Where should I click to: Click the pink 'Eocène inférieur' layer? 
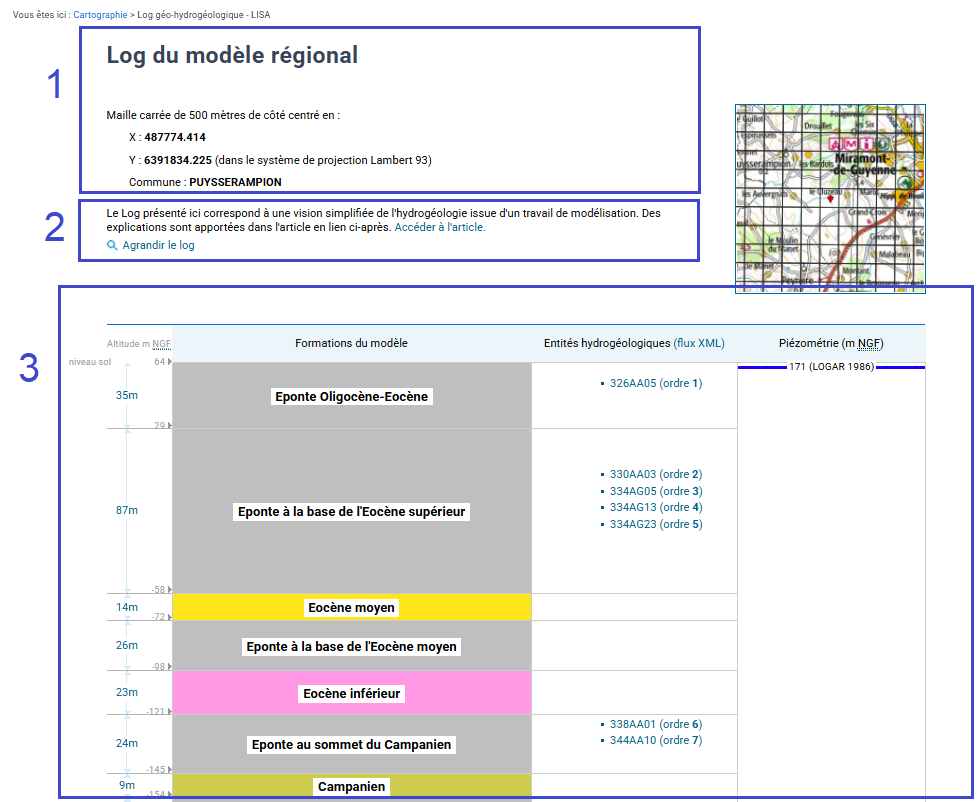[352, 693]
